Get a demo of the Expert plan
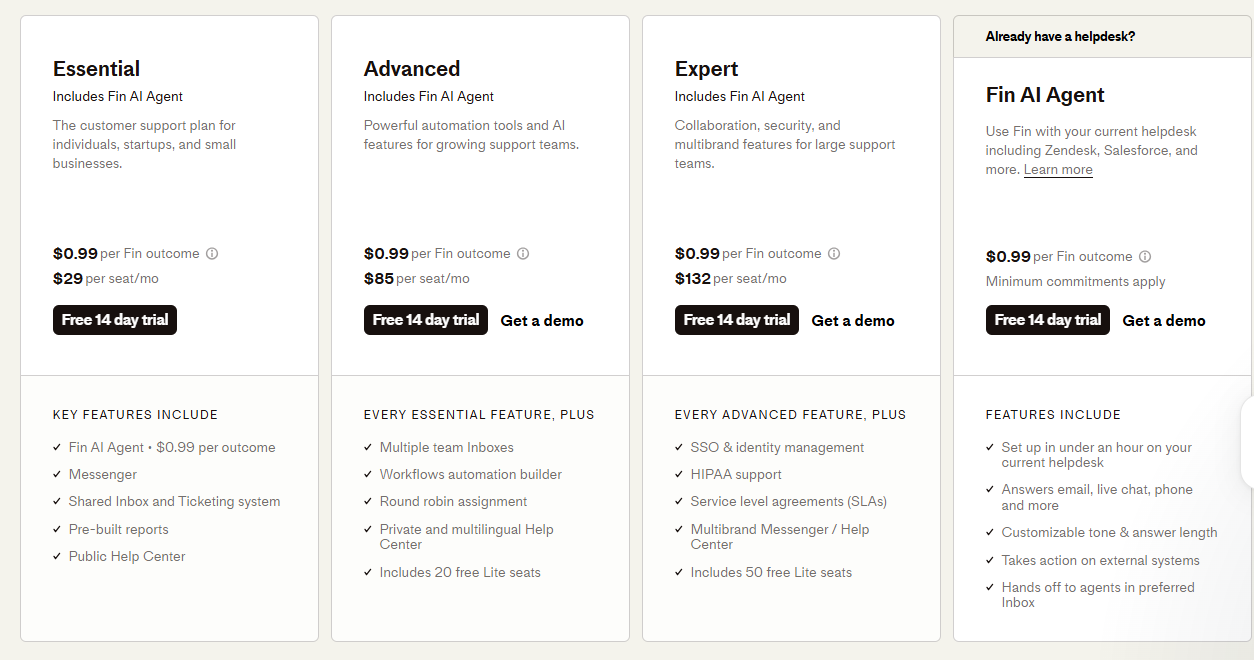1254x660 pixels. point(853,321)
